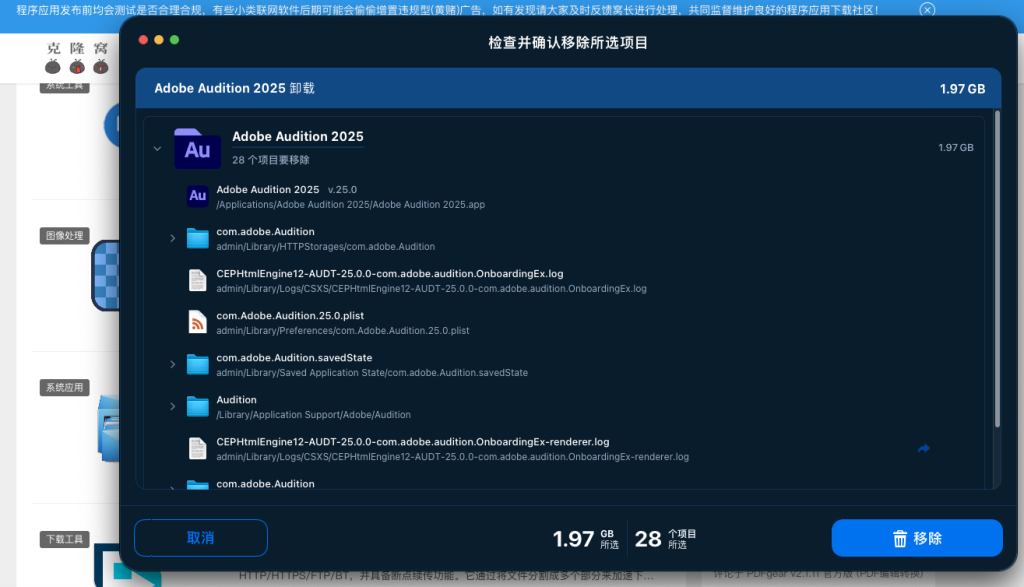Click the 1.97 GB size in the header bar
Image resolution: width=1024 pixels, height=587 pixels.
962,89
